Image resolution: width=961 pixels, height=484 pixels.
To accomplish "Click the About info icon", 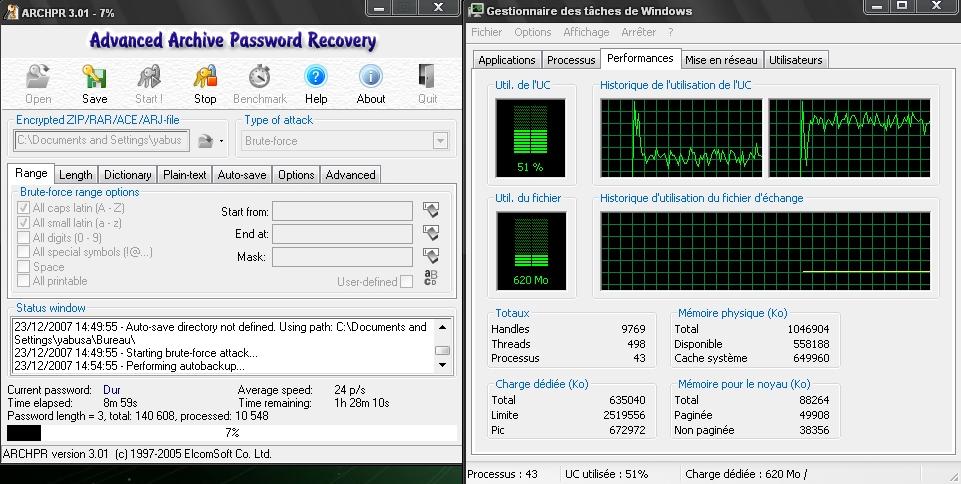I will (x=371, y=77).
